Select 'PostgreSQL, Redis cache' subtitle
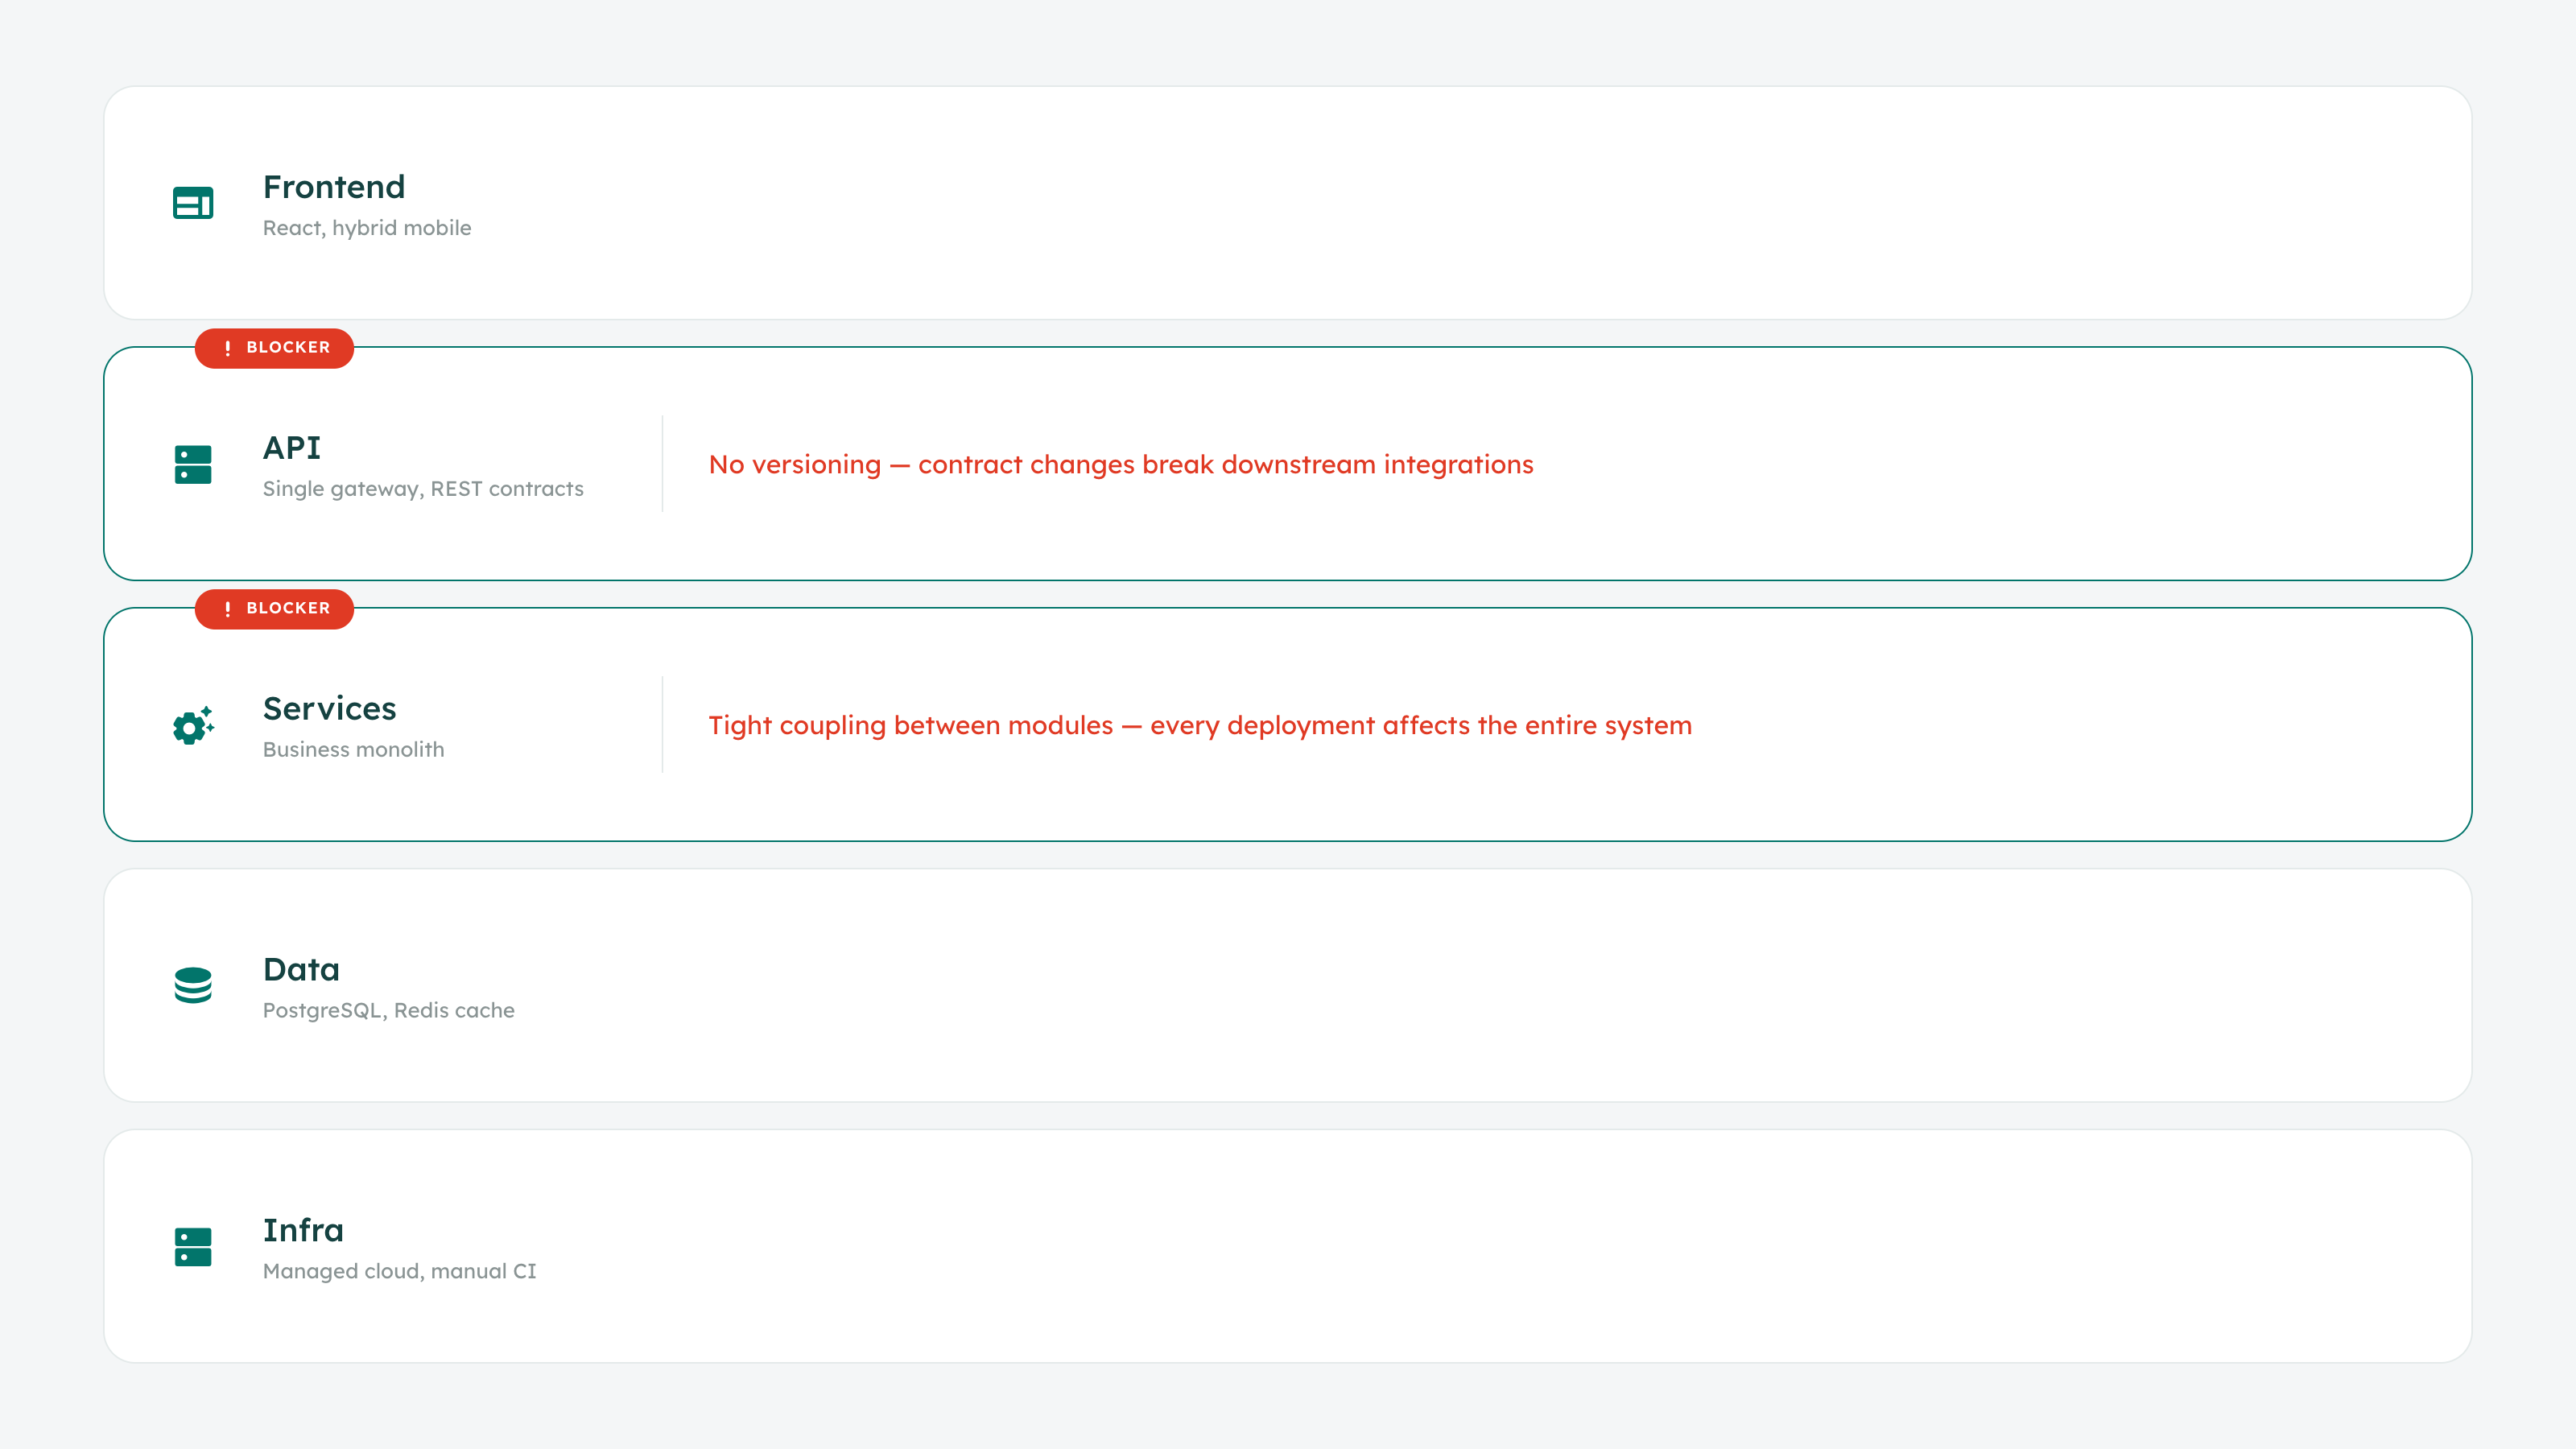 [x=389, y=1011]
